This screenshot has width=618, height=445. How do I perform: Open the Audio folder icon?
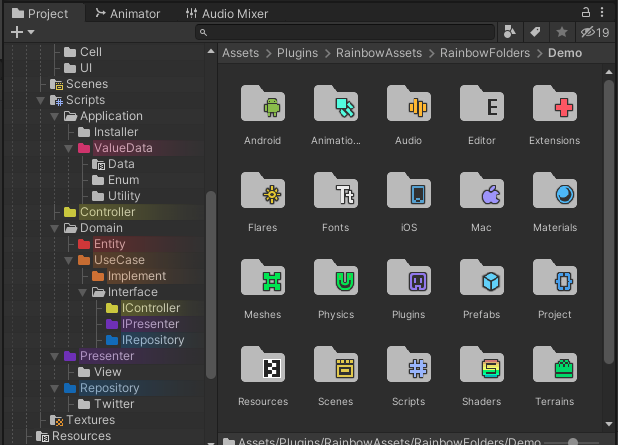pyautogui.click(x=409, y=106)
